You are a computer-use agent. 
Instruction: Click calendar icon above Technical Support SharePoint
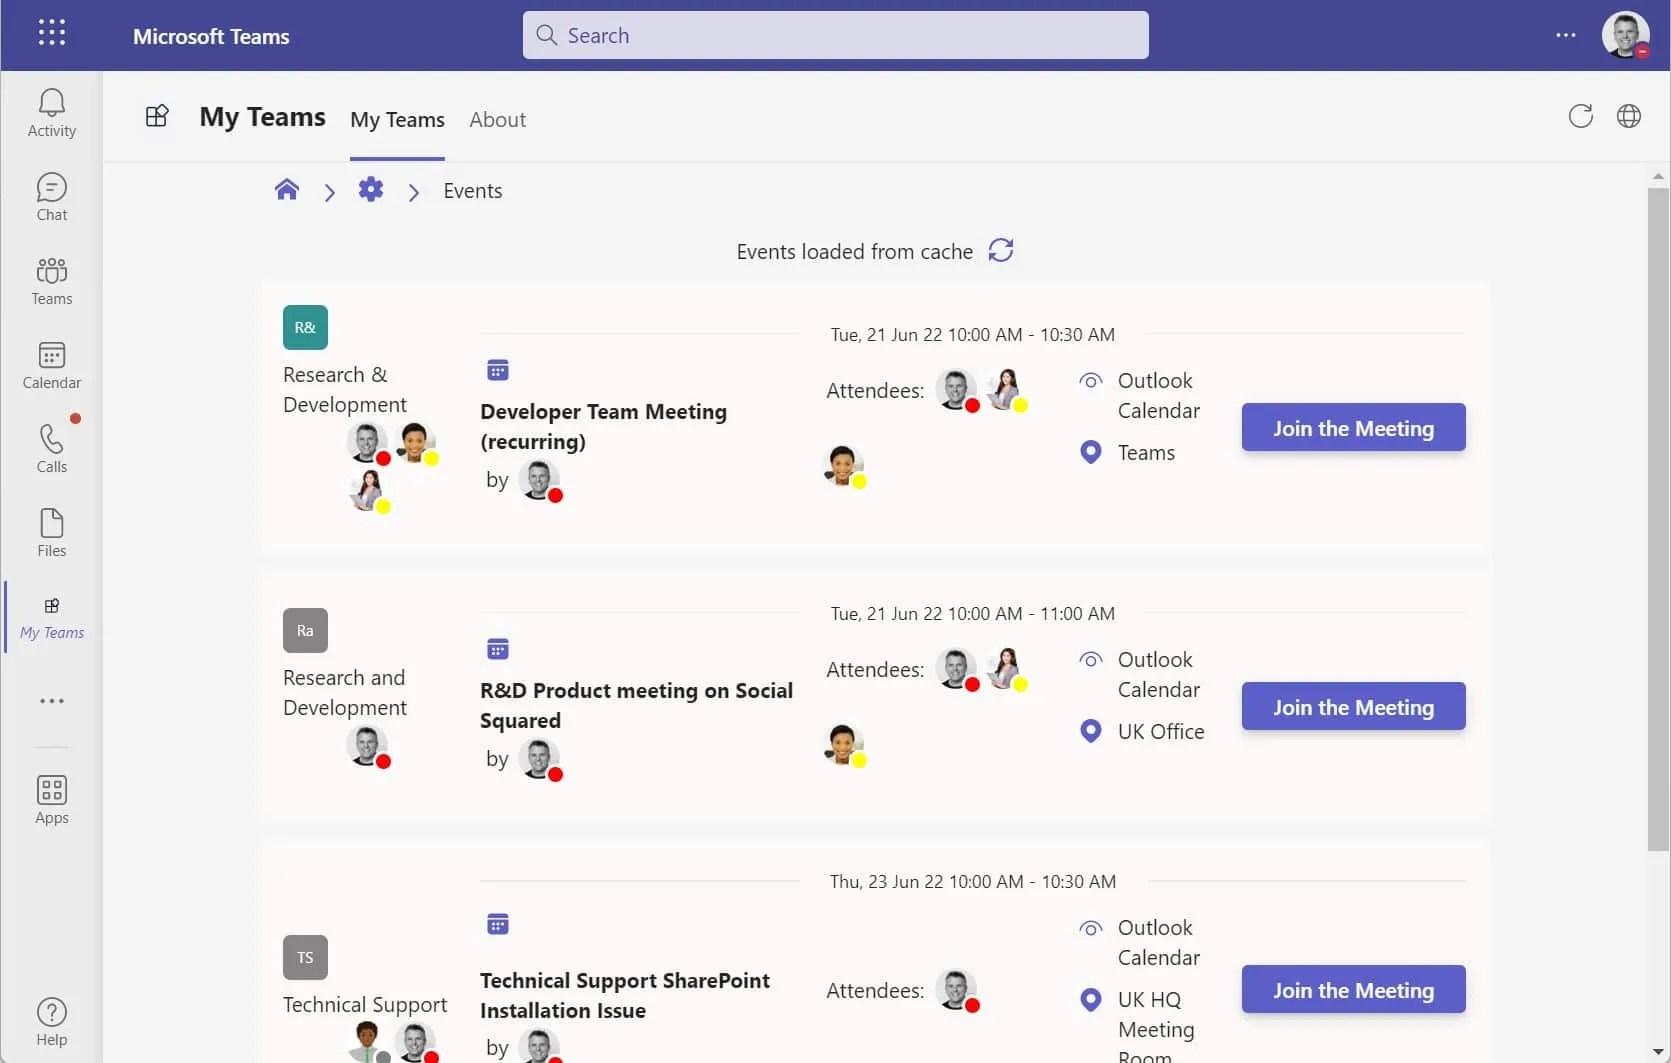[498, 924]
